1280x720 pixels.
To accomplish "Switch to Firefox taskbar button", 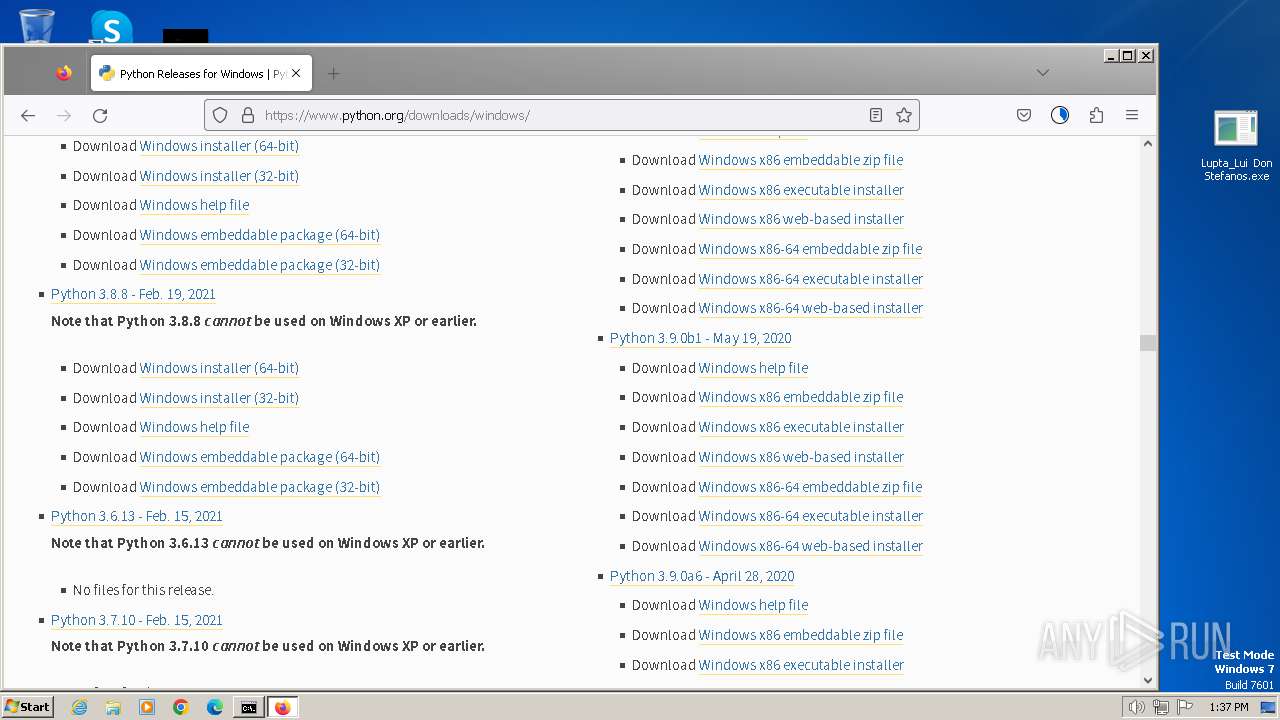I will click(282, 707).
